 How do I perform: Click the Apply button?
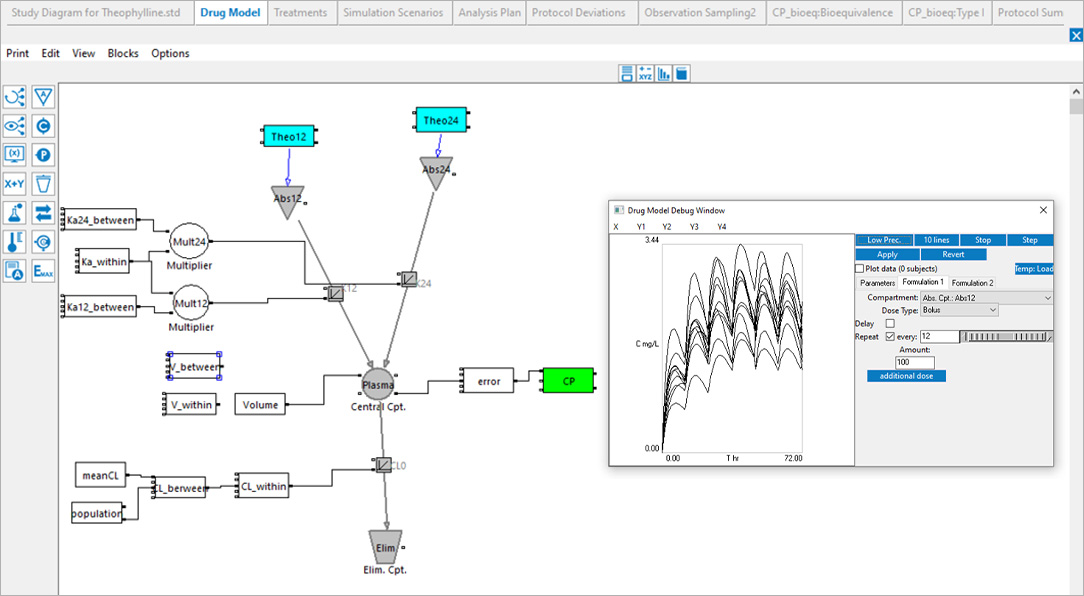tap(888, 254)
